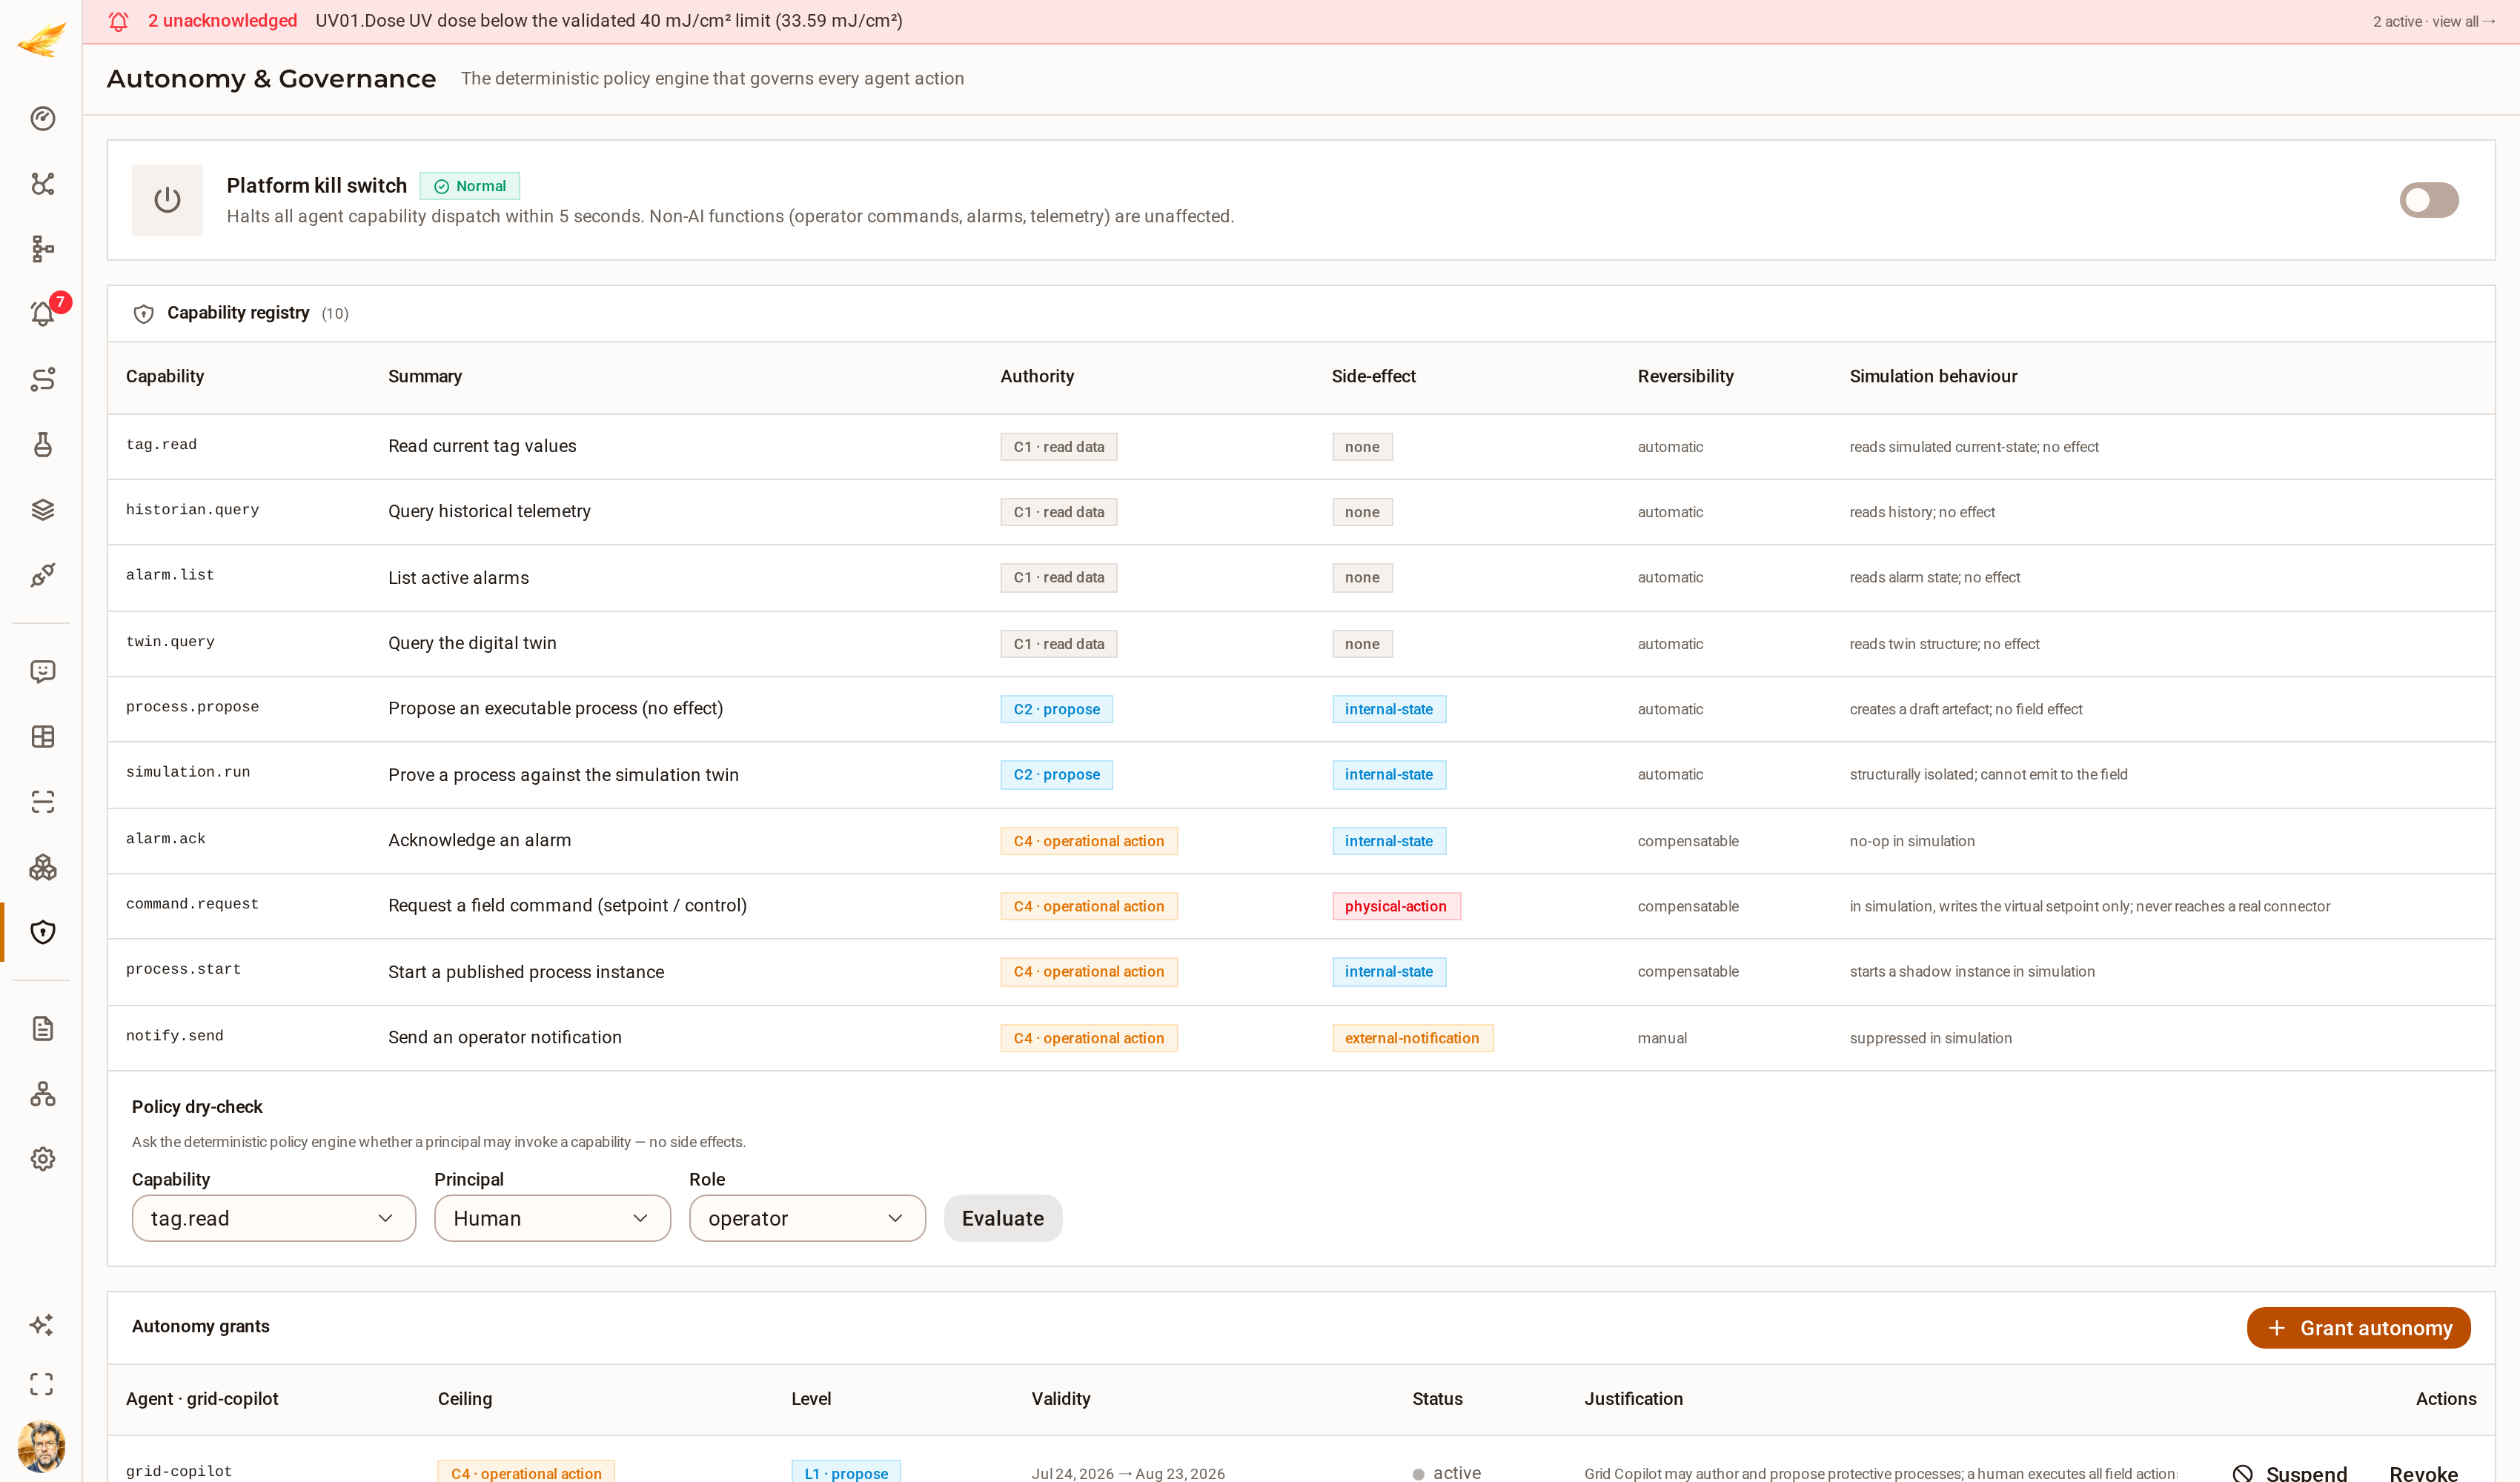The width and height of the screenshot is (2520, 1482).
Task: Click the Ceiling column header
Action: tap(465, 1399)
